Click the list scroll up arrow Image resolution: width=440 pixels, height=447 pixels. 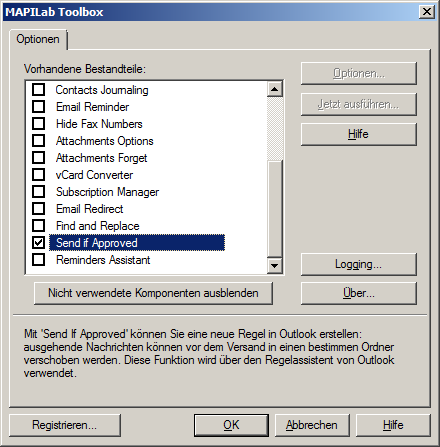pos(275,89)
